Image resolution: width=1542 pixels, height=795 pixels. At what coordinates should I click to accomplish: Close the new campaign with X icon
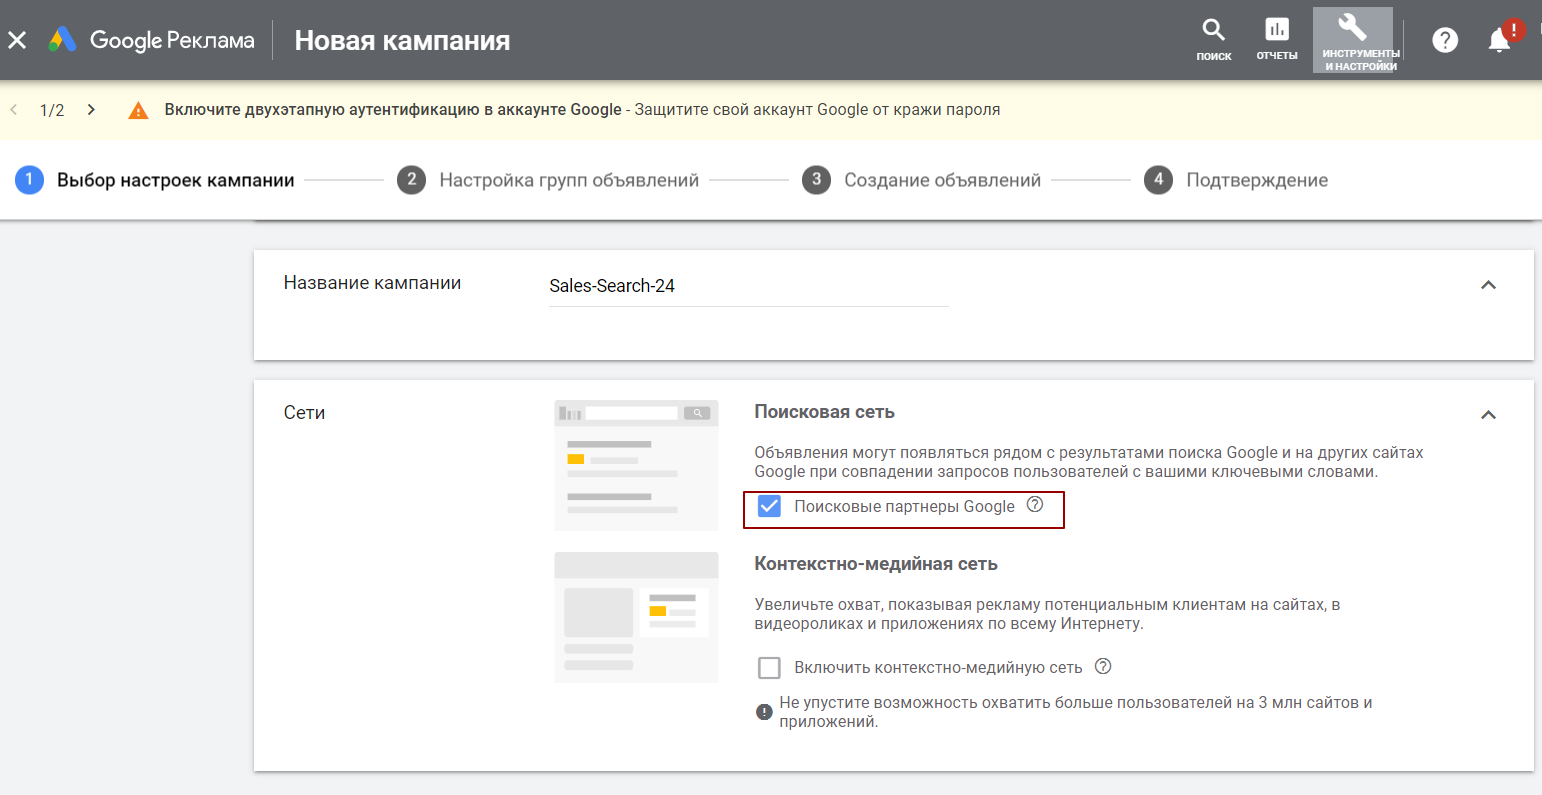17,40
